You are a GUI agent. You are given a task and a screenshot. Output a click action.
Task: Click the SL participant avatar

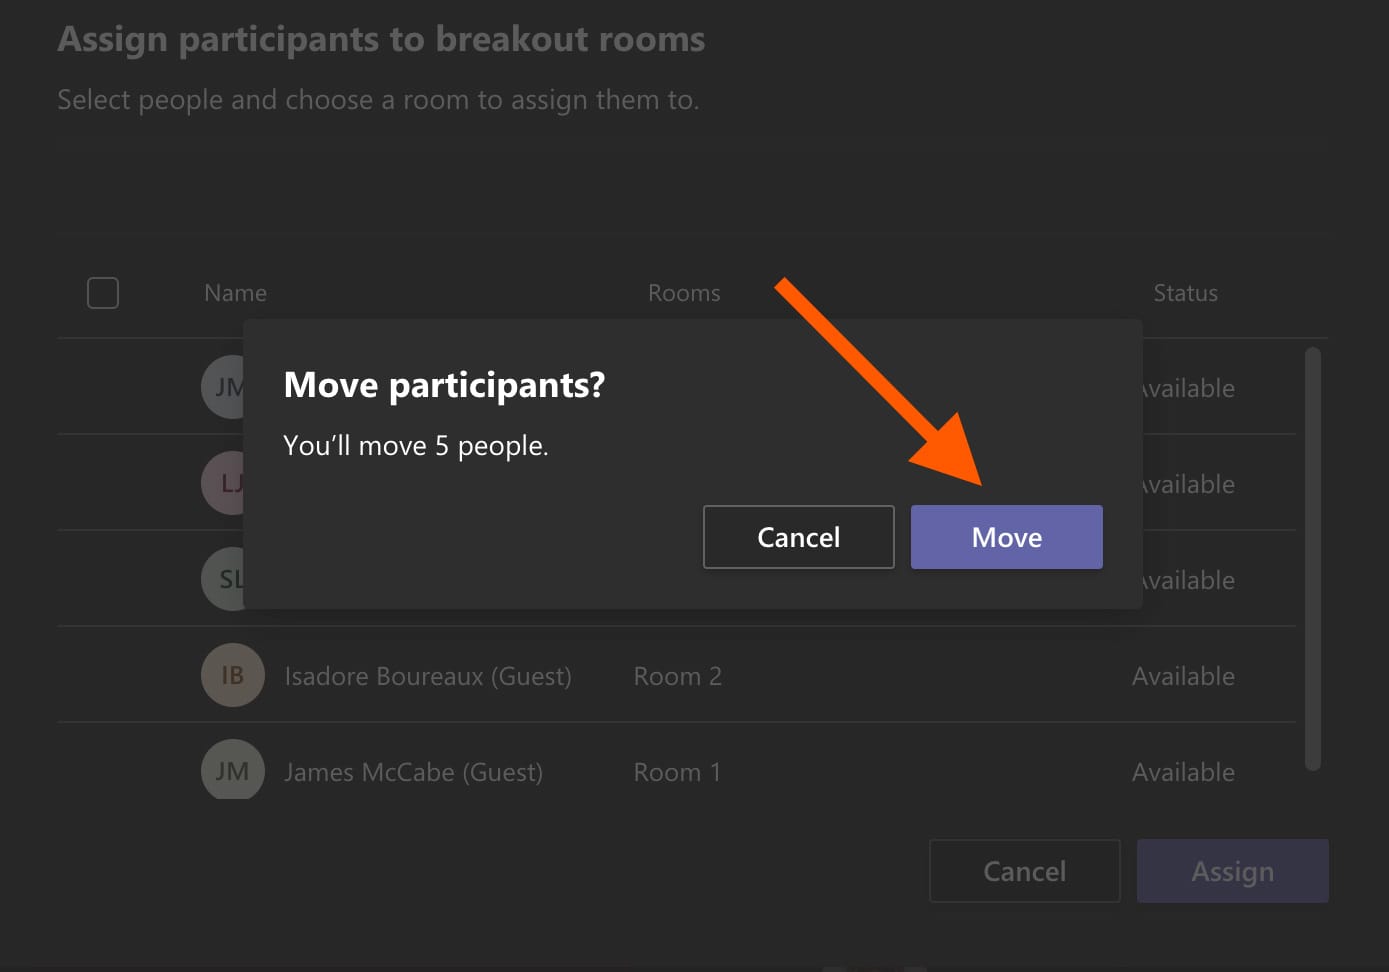click(223, 579)
